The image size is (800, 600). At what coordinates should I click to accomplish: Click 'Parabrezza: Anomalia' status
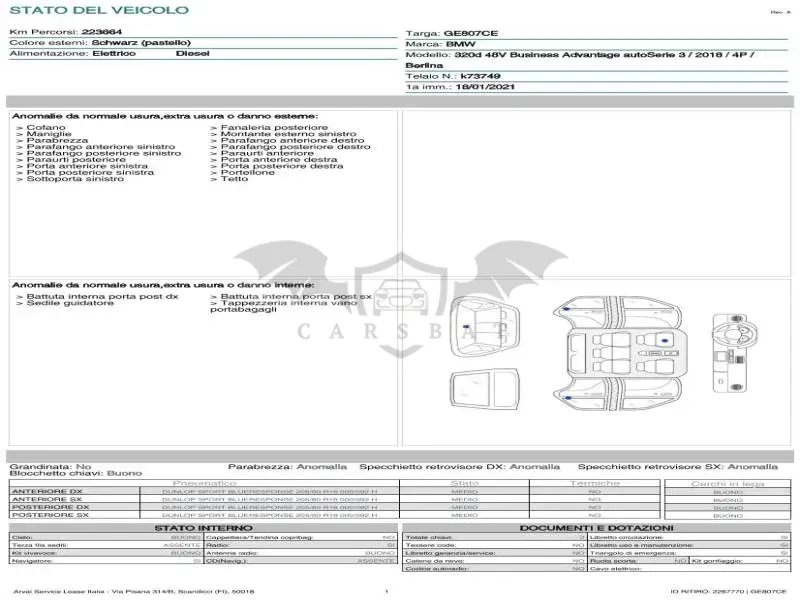click(287, 467)
